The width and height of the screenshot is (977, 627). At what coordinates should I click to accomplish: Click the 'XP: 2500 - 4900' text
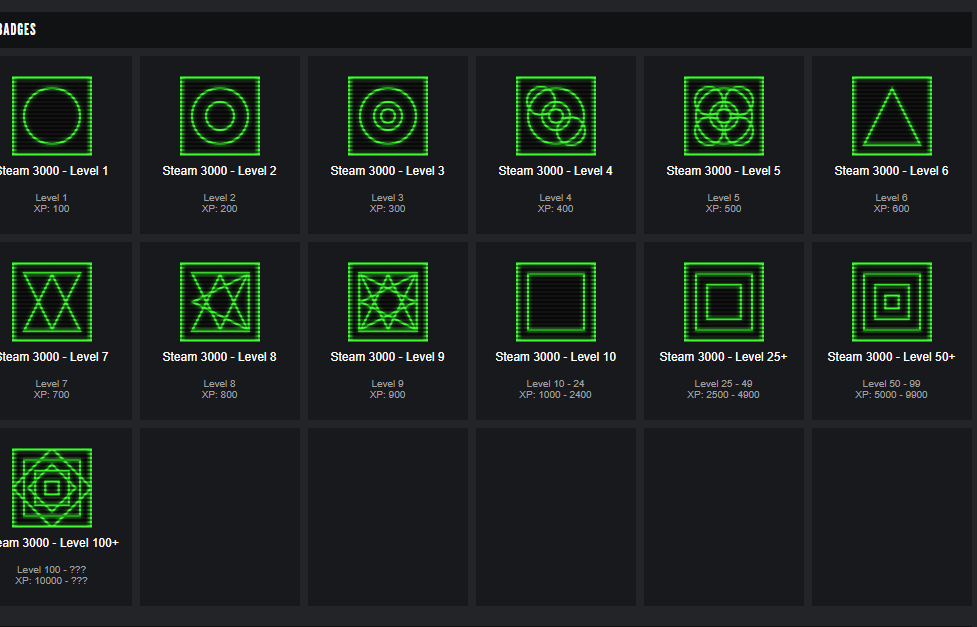723,395
